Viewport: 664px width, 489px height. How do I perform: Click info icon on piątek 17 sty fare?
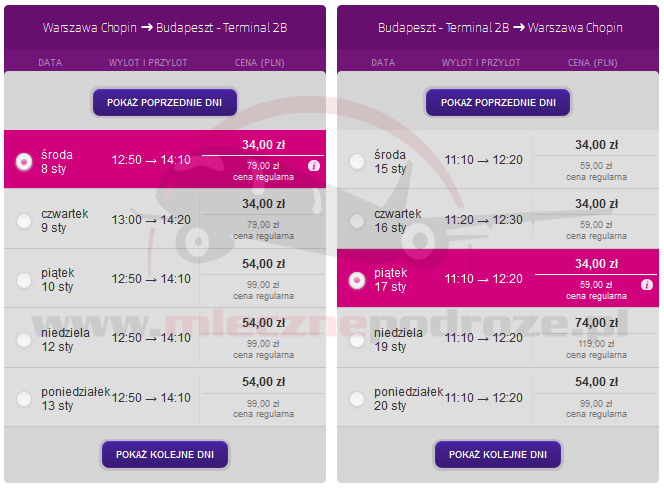(646, 285)
